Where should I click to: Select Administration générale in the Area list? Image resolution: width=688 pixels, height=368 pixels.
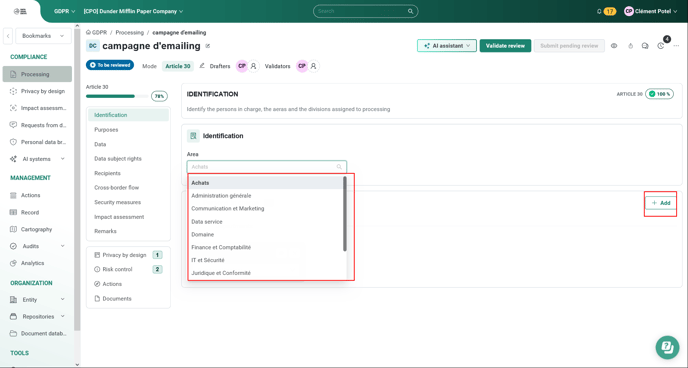coord(266,196)
